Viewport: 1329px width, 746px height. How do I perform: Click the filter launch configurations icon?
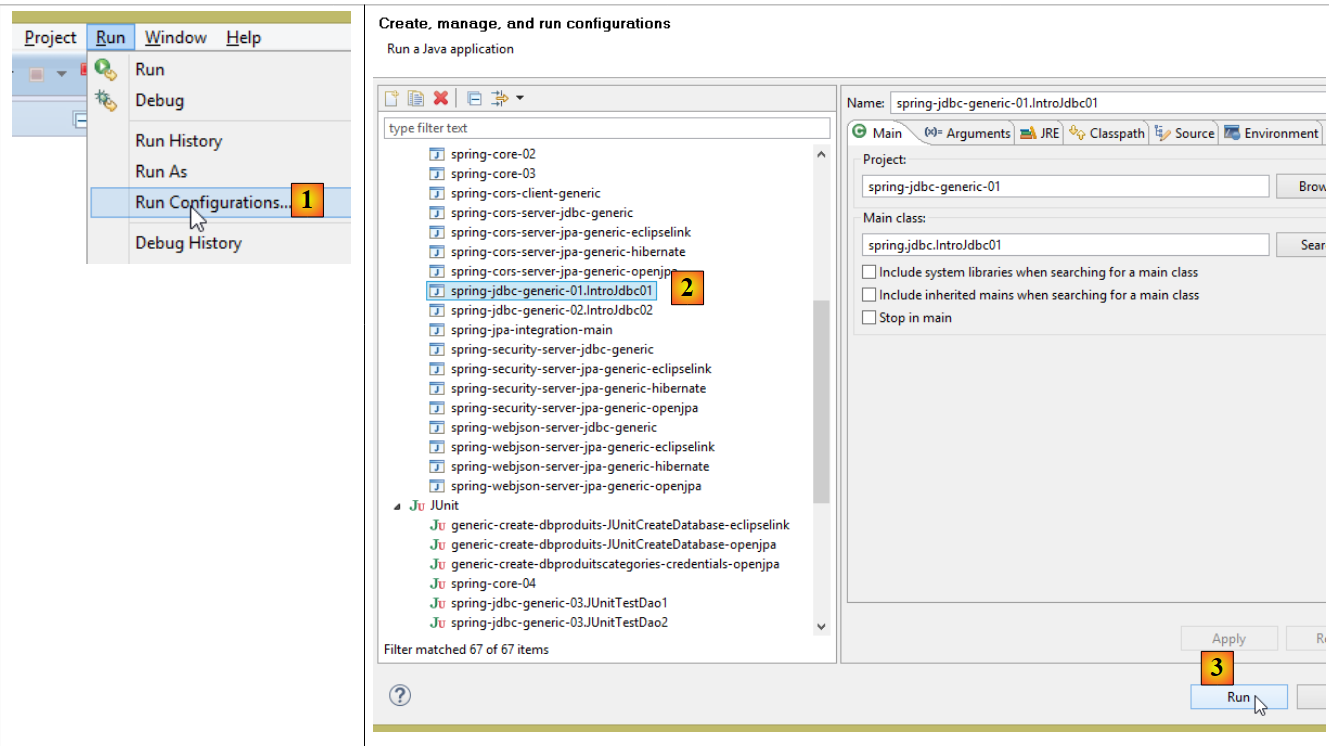point(500,98)
